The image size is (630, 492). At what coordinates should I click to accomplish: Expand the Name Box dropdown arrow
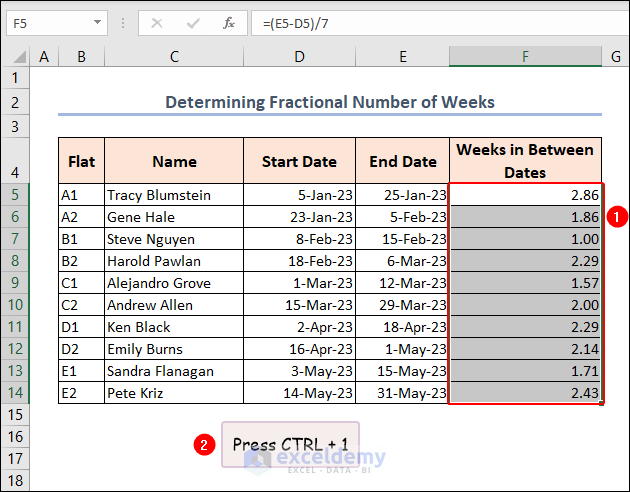click(x=96, y=22)
